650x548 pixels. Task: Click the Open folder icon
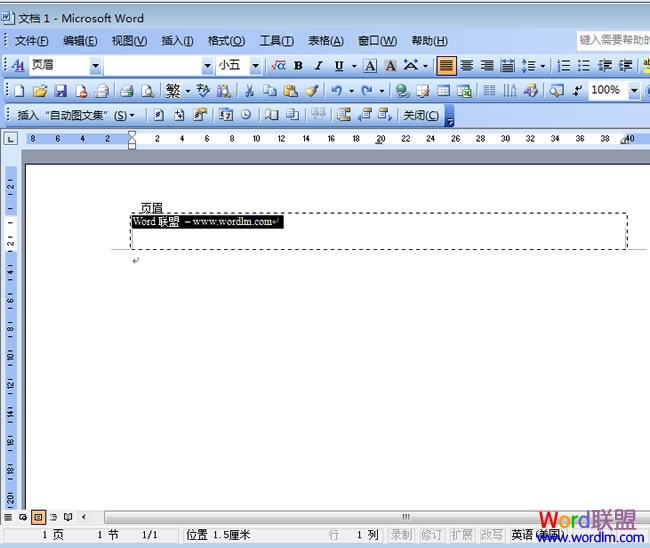click(x=40, y=90)
